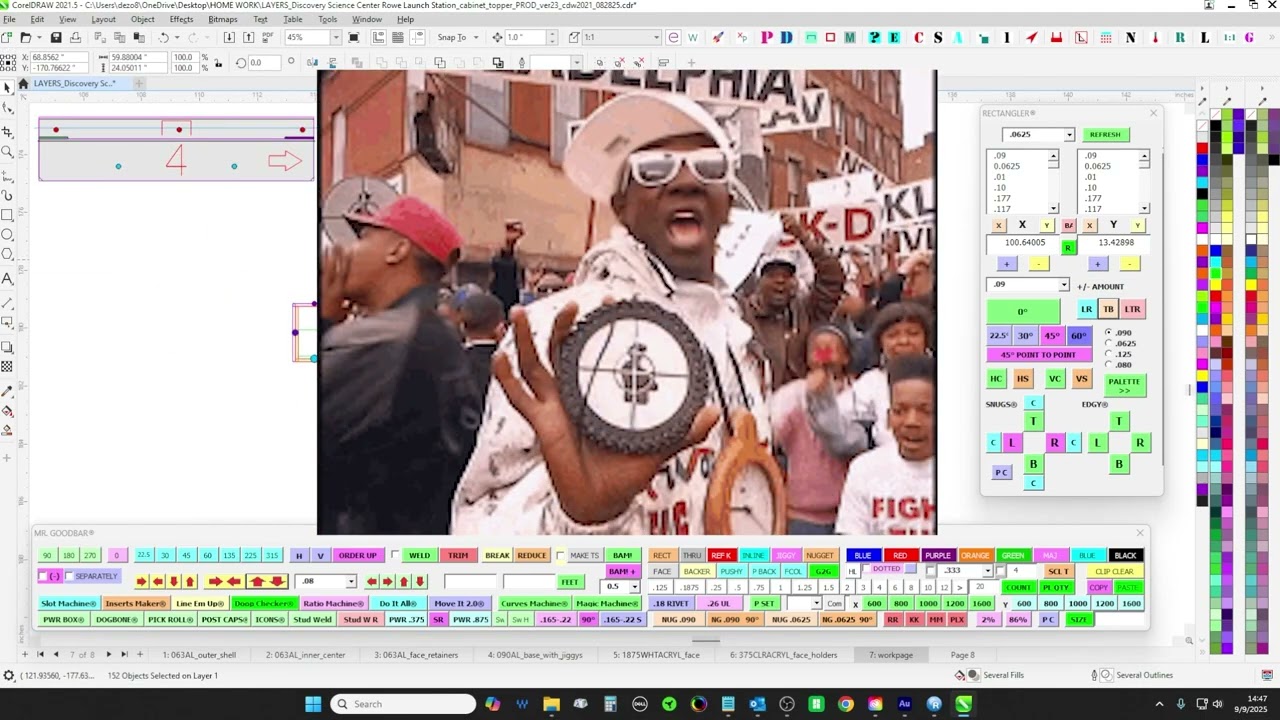Open the +/- AMOUNT .09 dropdown
Screen dimensions: 1280x720
click(1064, 285)
